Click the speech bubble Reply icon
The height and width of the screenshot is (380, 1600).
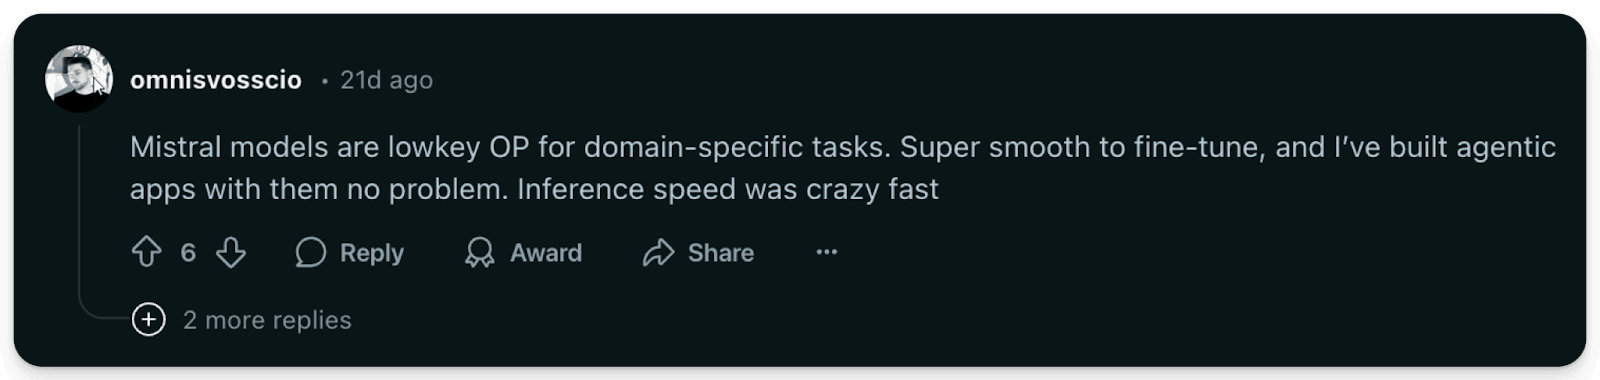point(310,252)
